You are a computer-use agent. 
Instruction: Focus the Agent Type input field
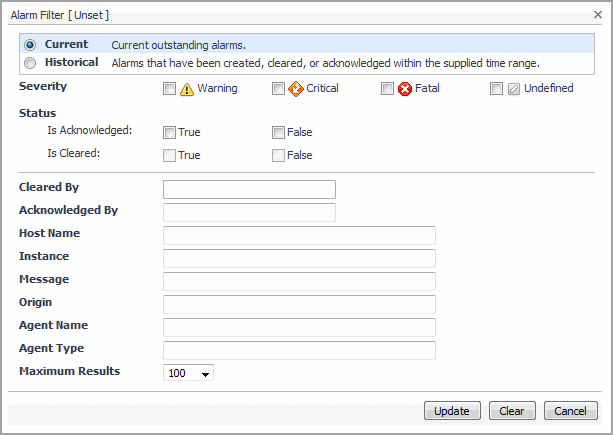point(299,350)
